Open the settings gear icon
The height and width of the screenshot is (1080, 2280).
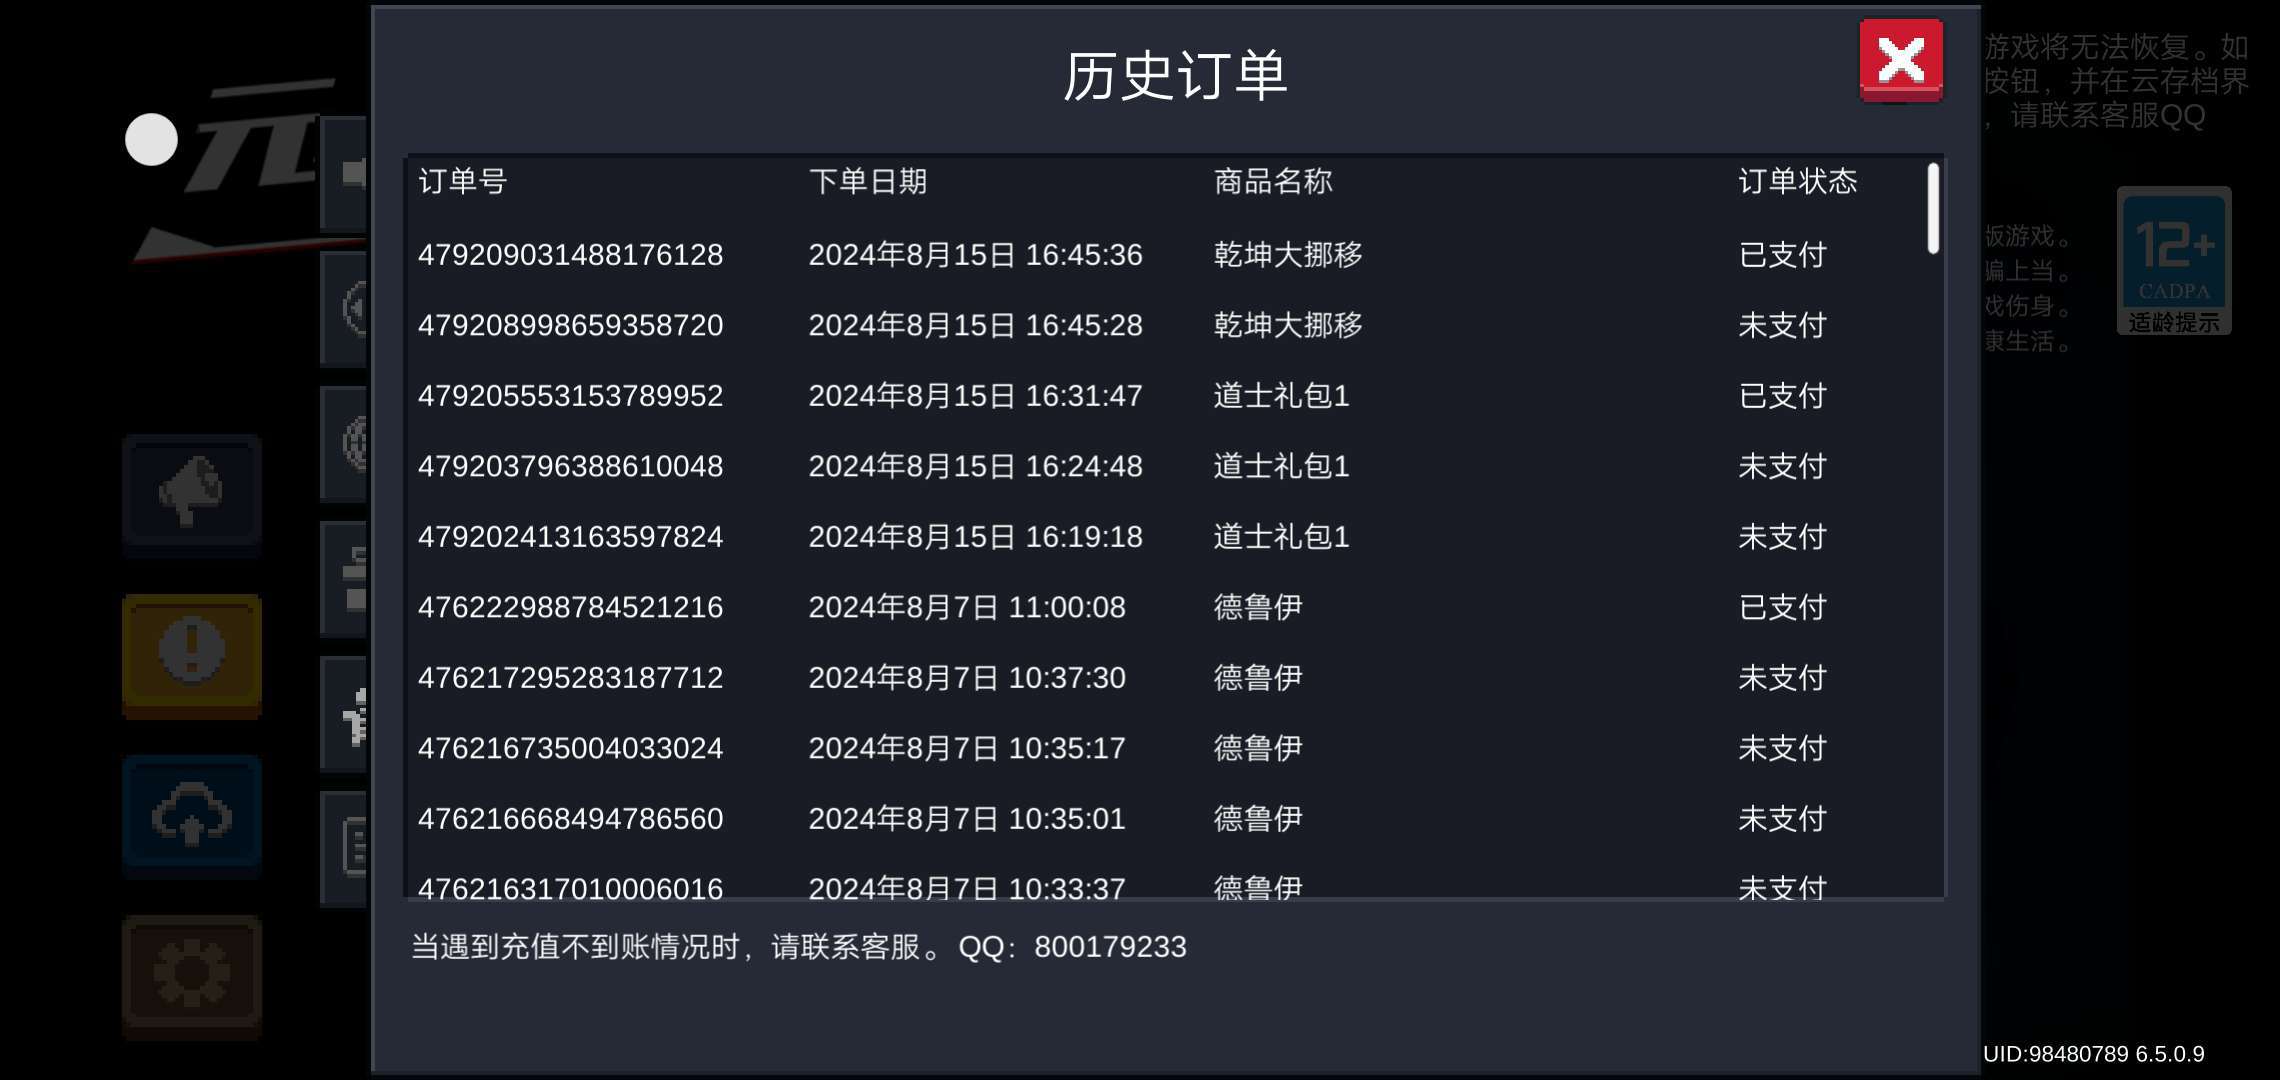pos(192,974)
